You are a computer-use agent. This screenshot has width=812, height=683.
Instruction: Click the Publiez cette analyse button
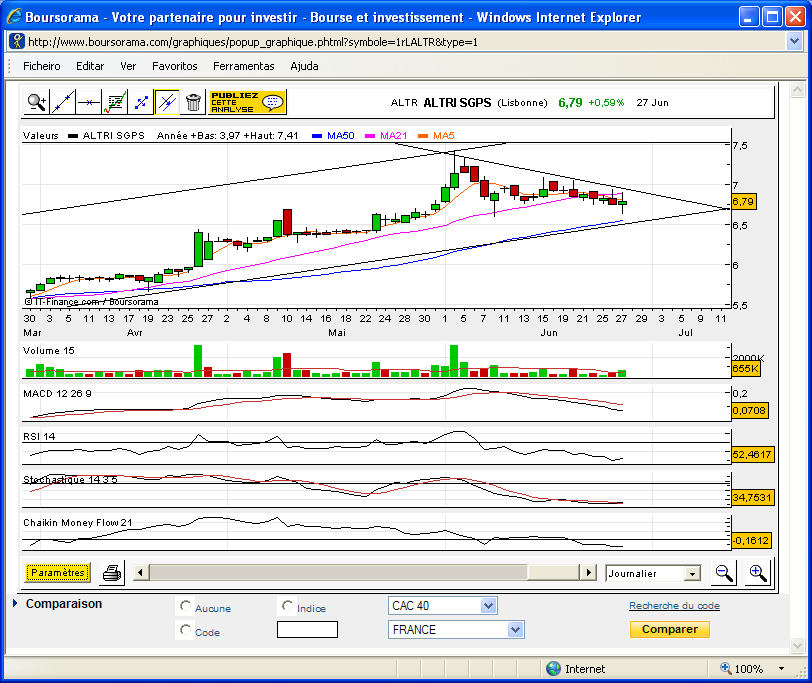pos(248,102)
